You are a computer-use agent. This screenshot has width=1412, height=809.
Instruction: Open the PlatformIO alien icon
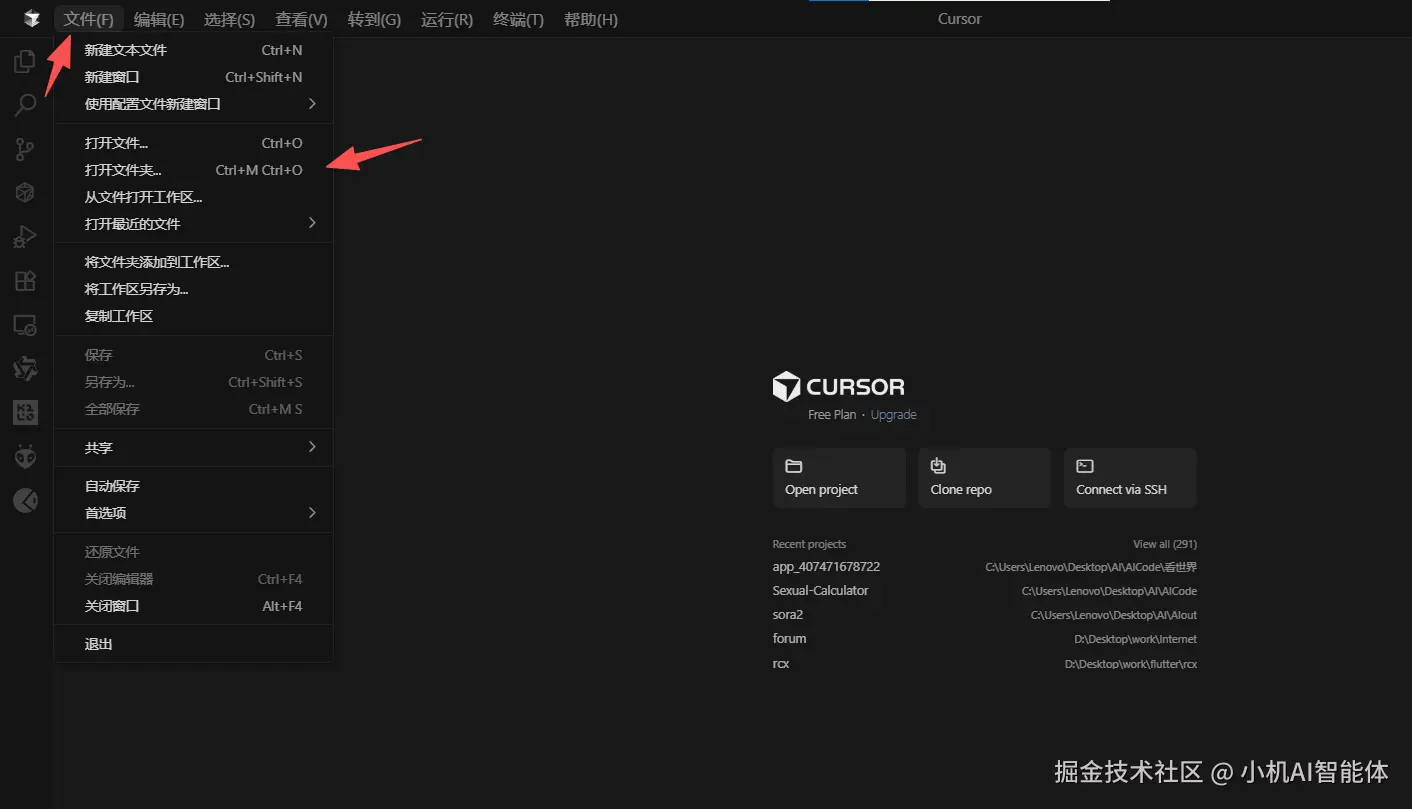pos(25,456)
